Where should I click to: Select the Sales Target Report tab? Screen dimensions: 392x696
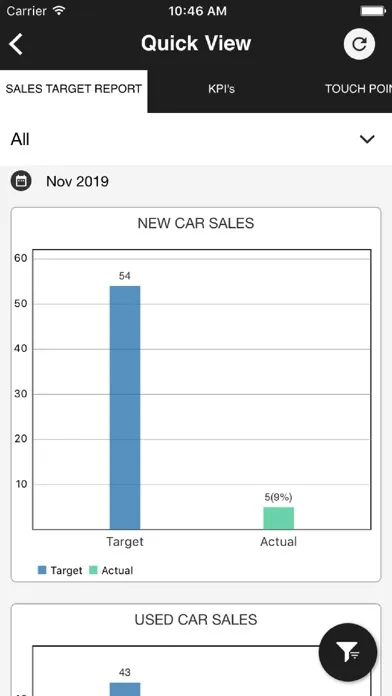(74, 89)
